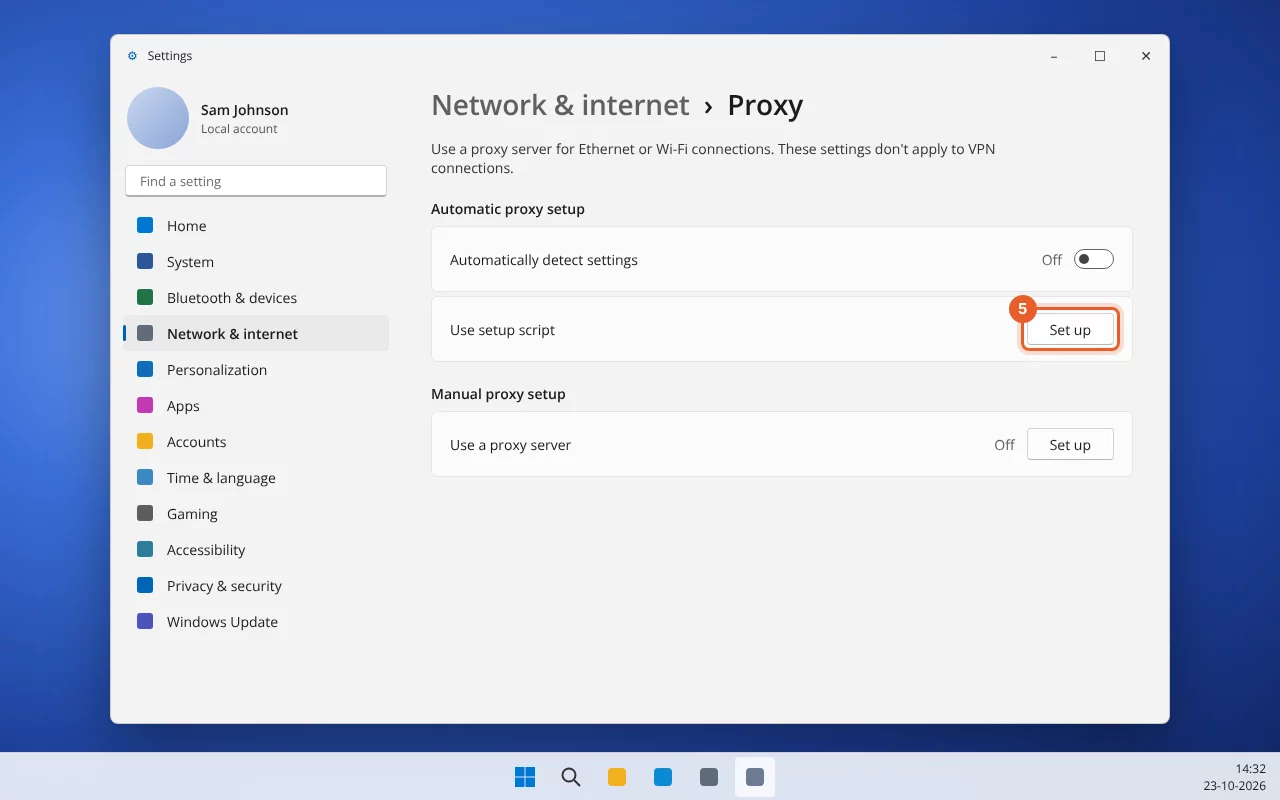Click the Accessibility icon in the sidebar
1280x800 pixels.
145,550
